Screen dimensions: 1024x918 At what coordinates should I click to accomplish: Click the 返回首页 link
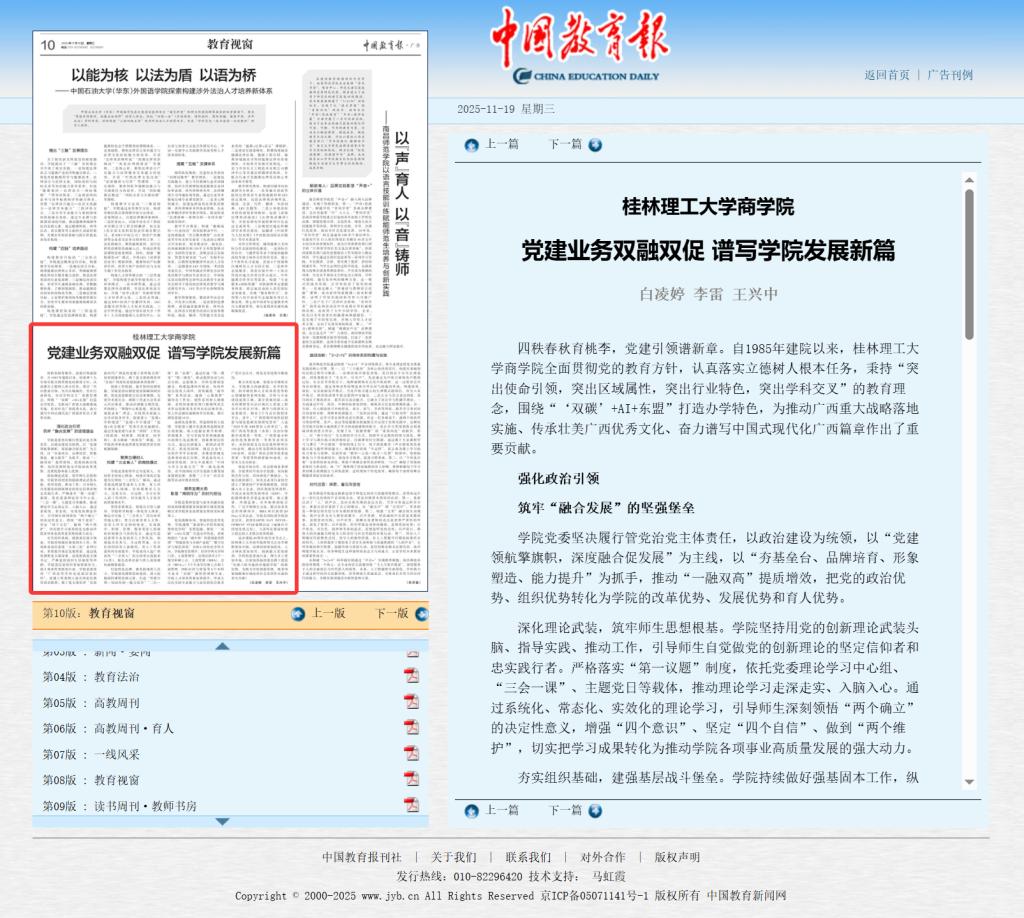887,75
